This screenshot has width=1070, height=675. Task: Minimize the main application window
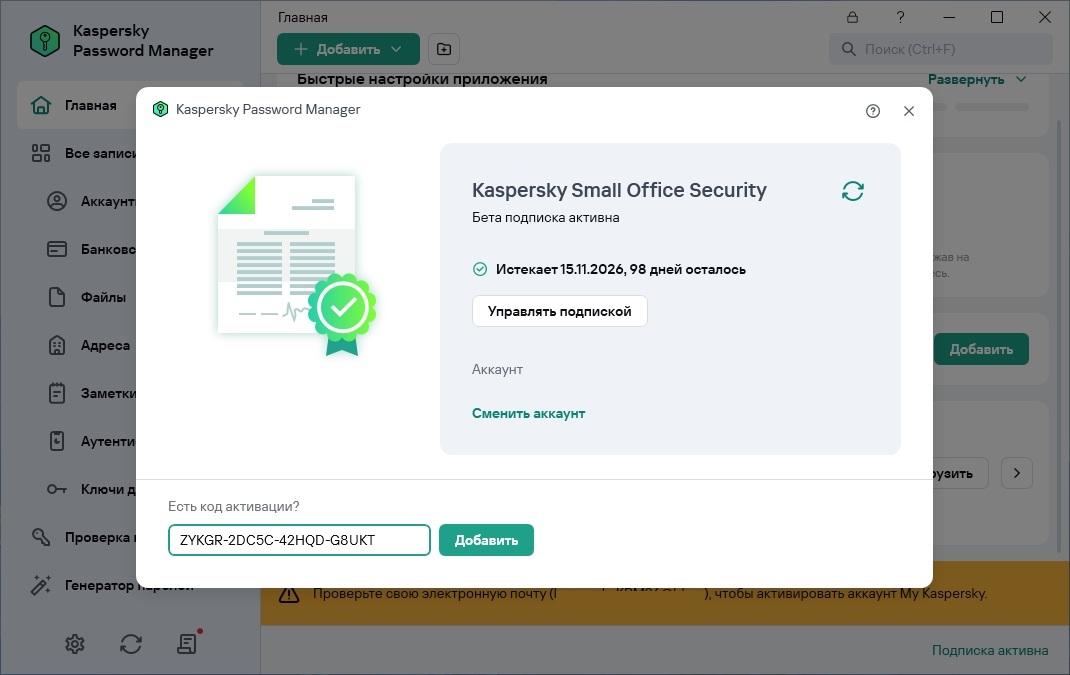point(949,17)
